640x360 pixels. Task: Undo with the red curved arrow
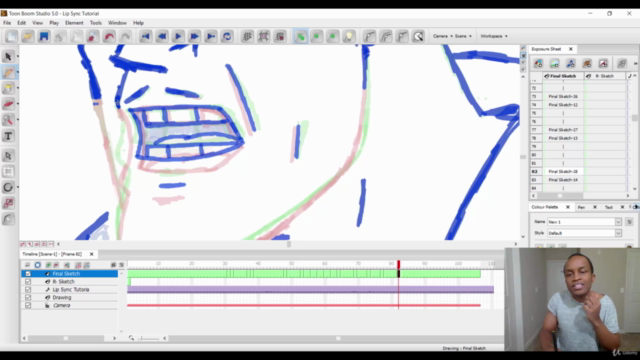(109, 36)
